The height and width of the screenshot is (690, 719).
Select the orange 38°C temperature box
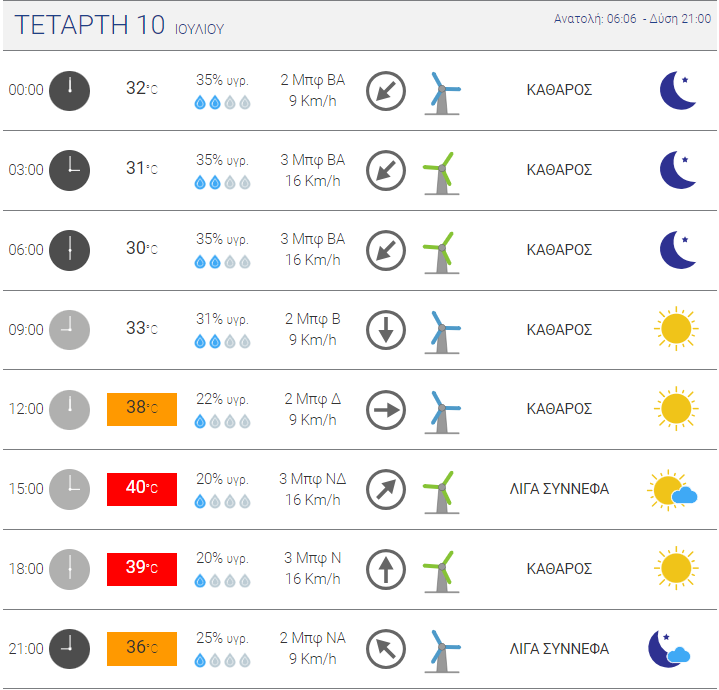pyautogui.click(x=142, y=409)
